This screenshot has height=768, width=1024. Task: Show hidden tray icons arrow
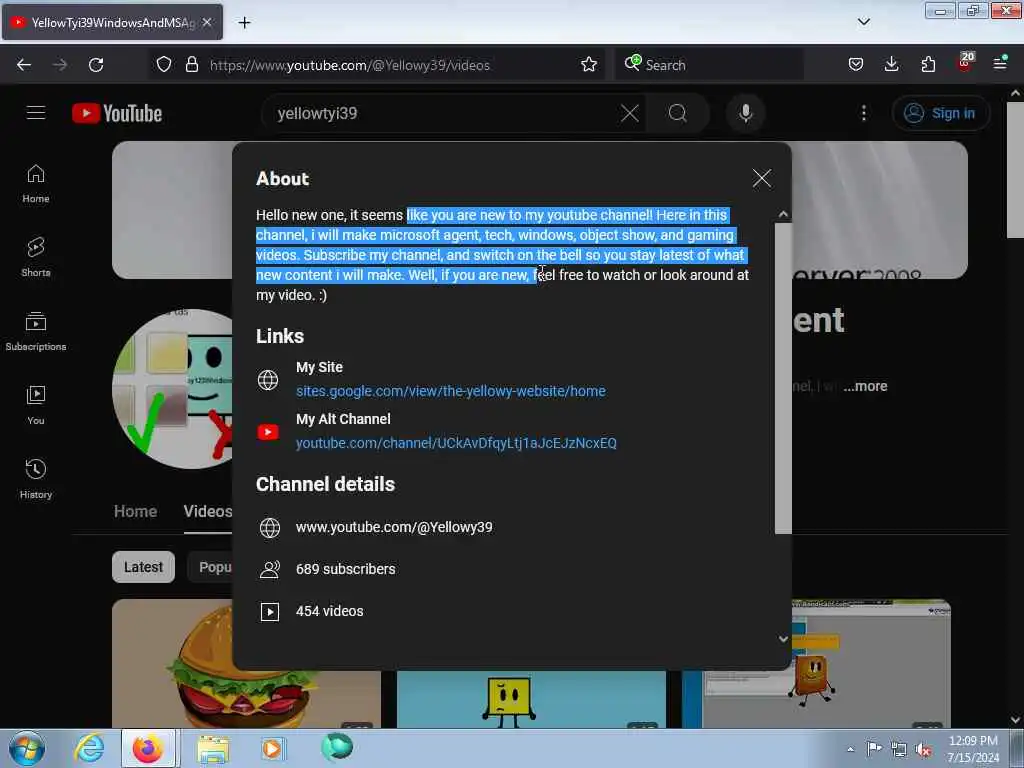click(850, 748)
